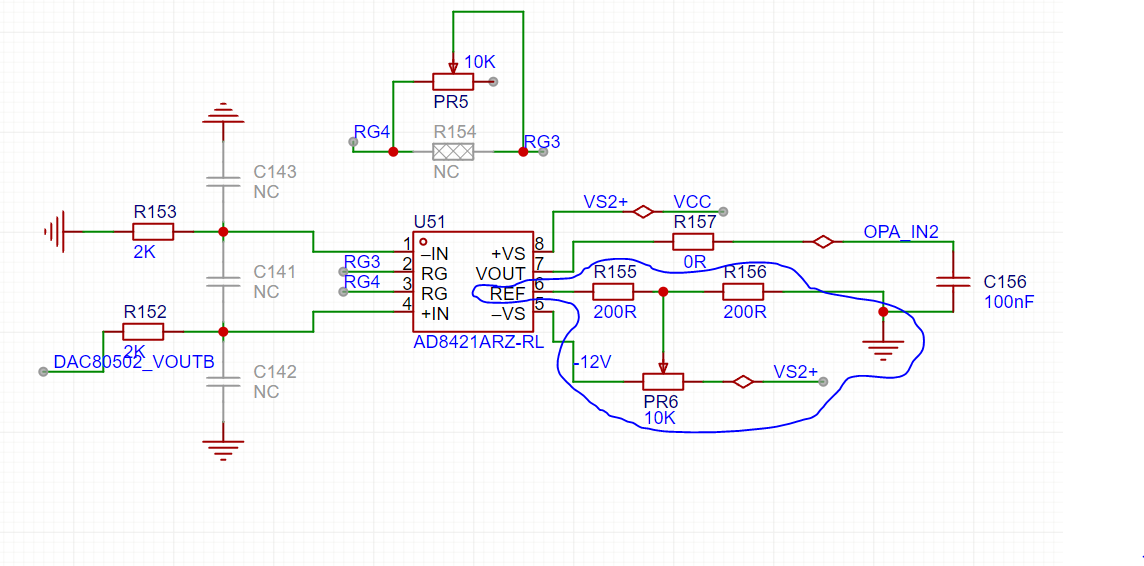The width and height of the screenshot is (1144, 566).
Task: Click the 200R value under R155
Action: [x=614, y=312]
